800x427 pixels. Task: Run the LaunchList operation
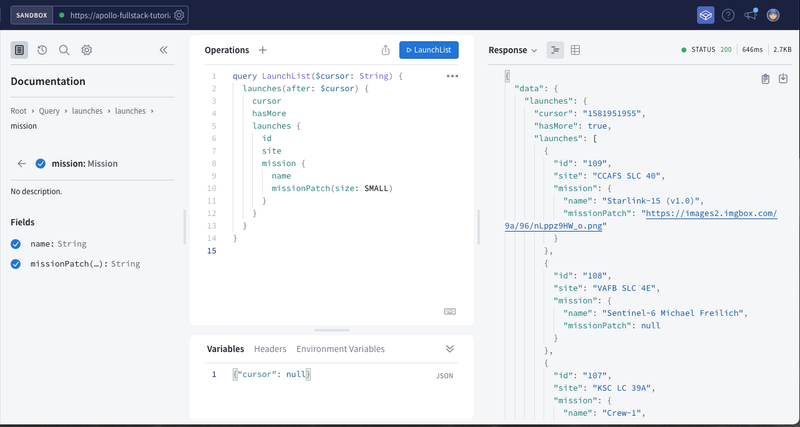[428, 50]
